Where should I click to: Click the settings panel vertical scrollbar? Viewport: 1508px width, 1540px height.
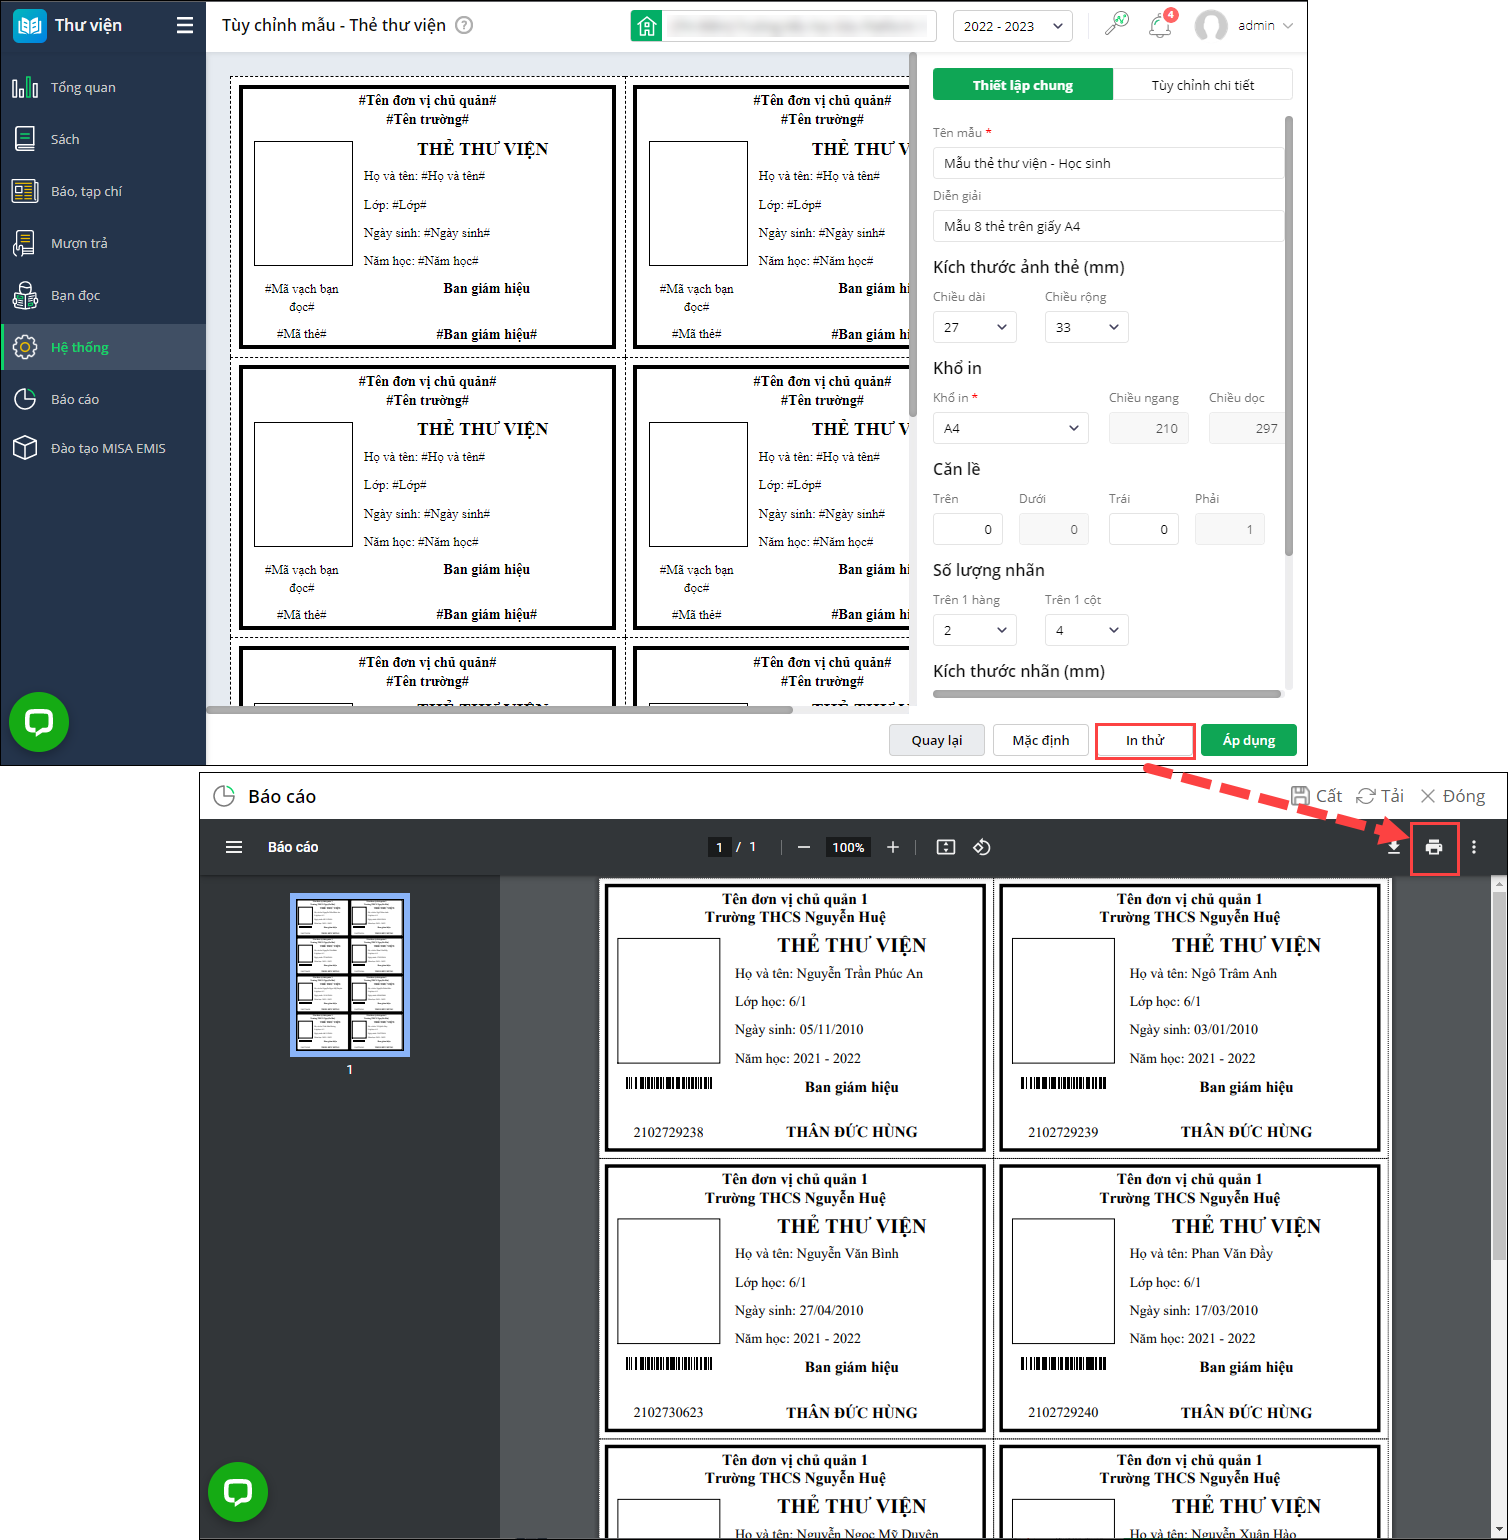coord(1289,335)
